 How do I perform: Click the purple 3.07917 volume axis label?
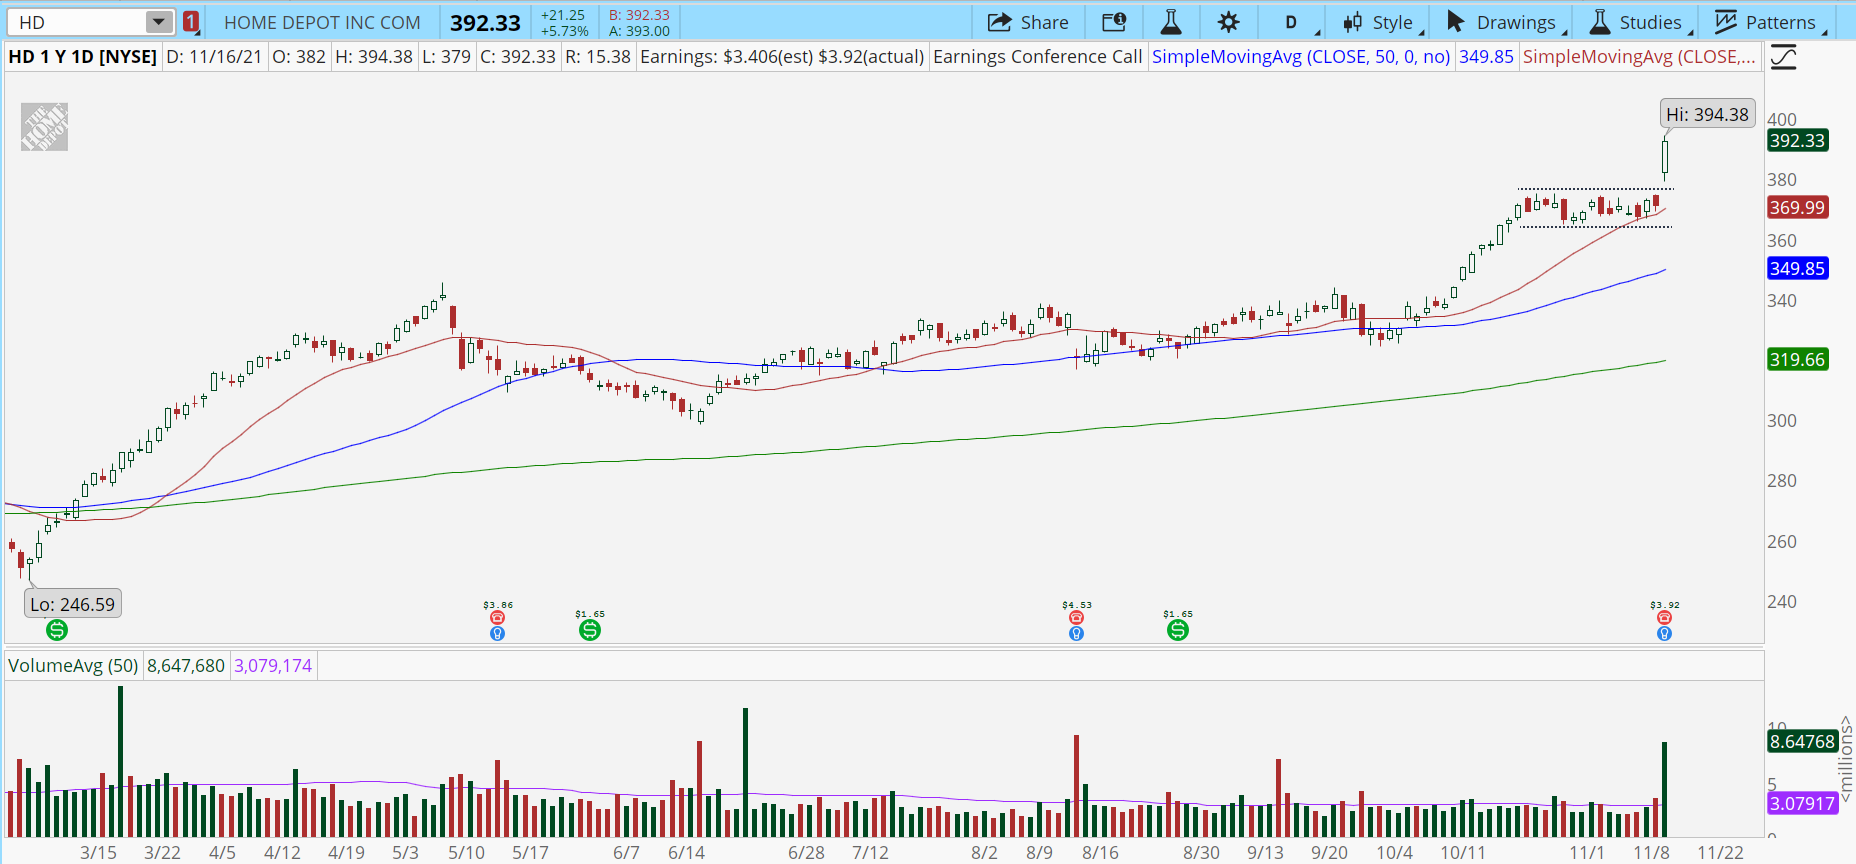point(1802,804)
